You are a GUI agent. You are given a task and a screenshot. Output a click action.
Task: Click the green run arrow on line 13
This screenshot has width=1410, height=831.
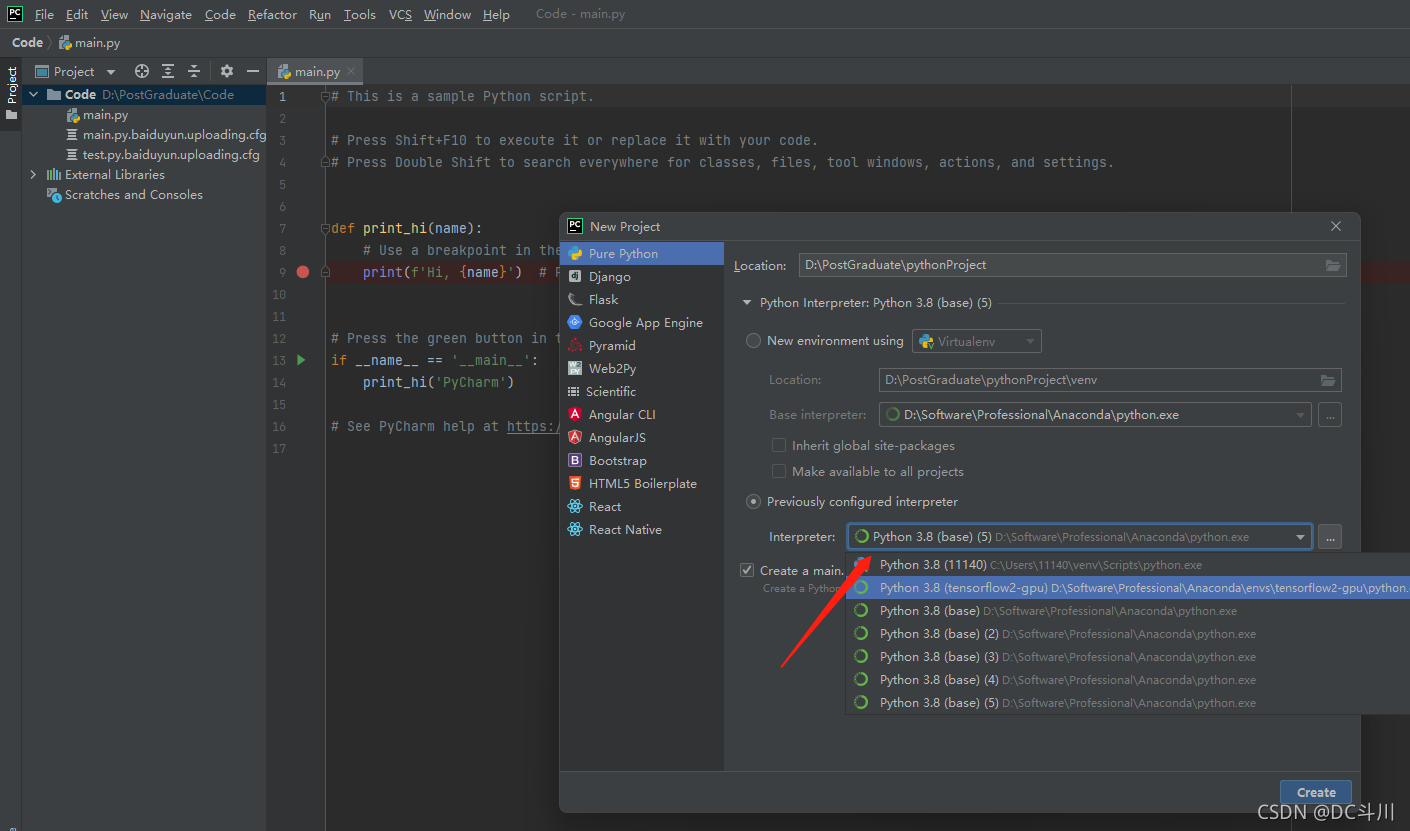point(301,360)
